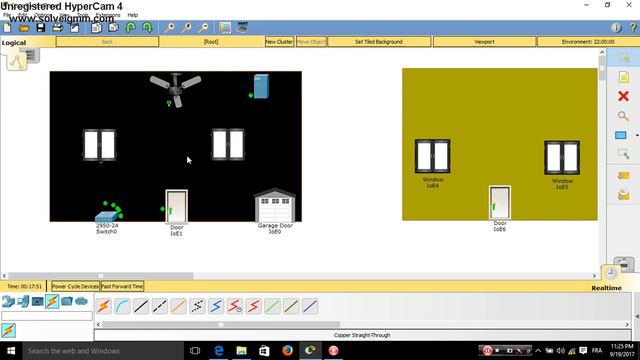Image resolution: width=640 pixels, height=360 pixels.
Task: Select the Multiuser Connection cloud category
Action: [81, 302]
